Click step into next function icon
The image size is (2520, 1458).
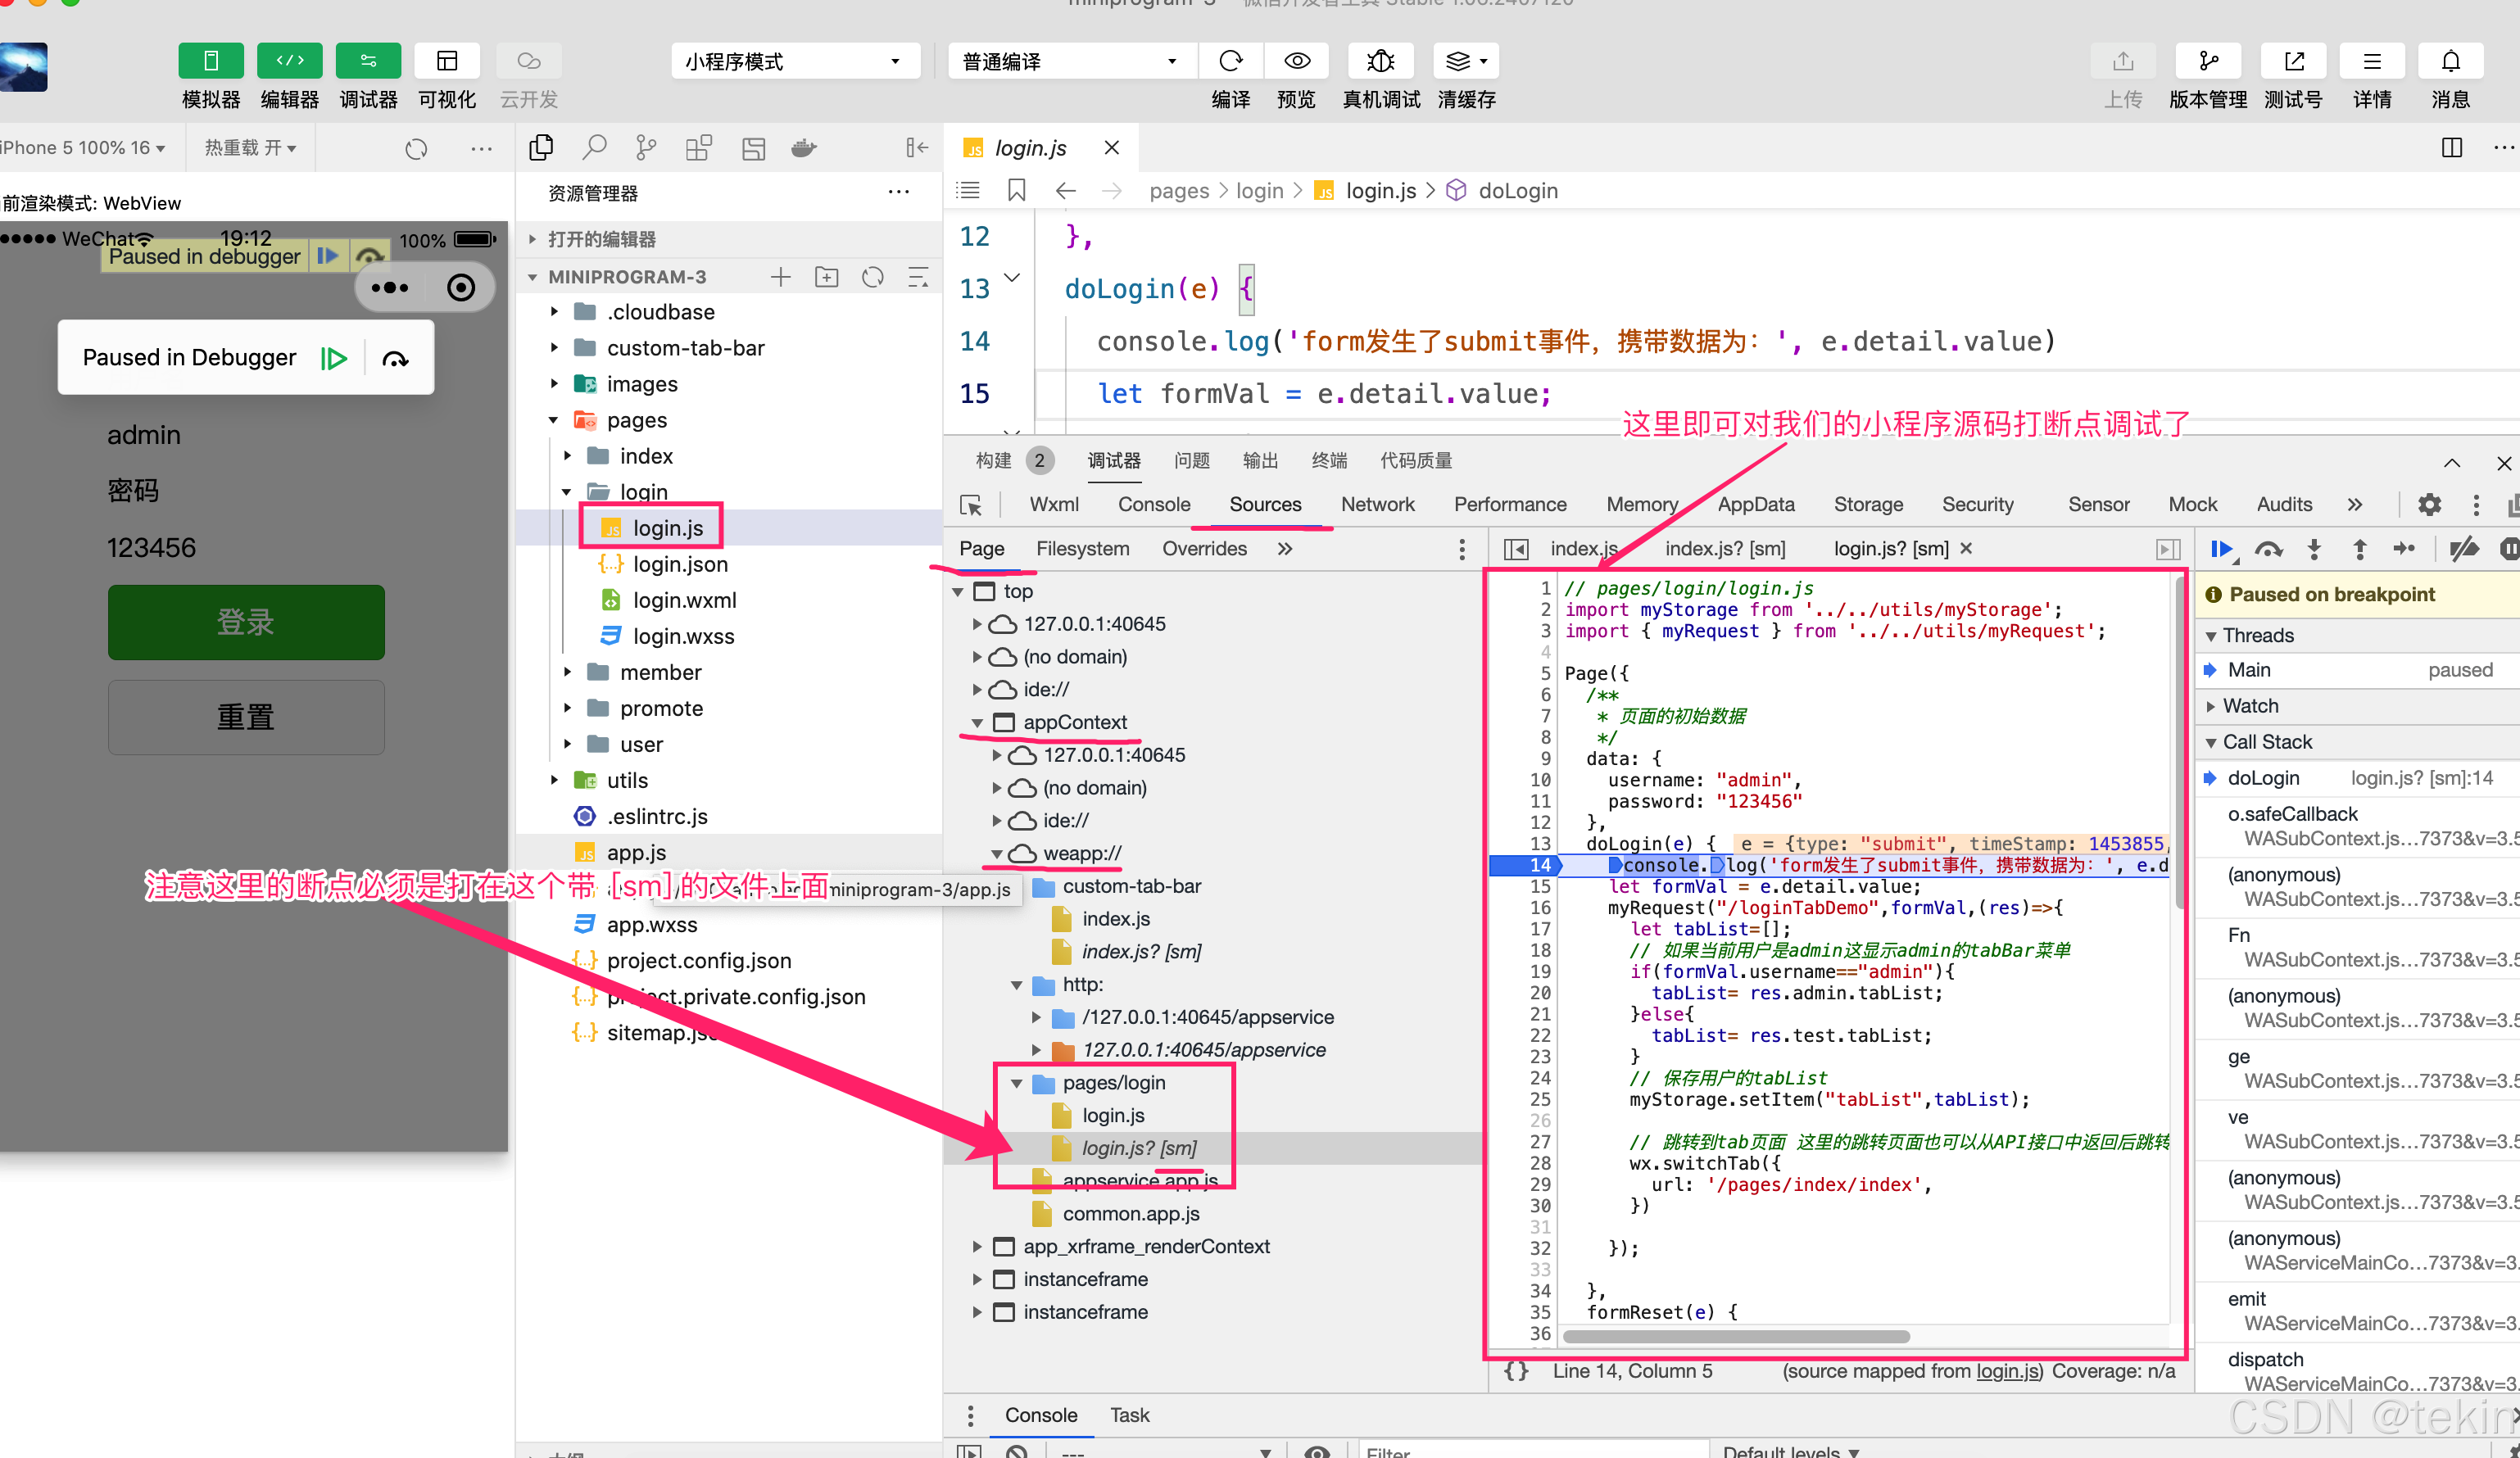(2314, 548)
